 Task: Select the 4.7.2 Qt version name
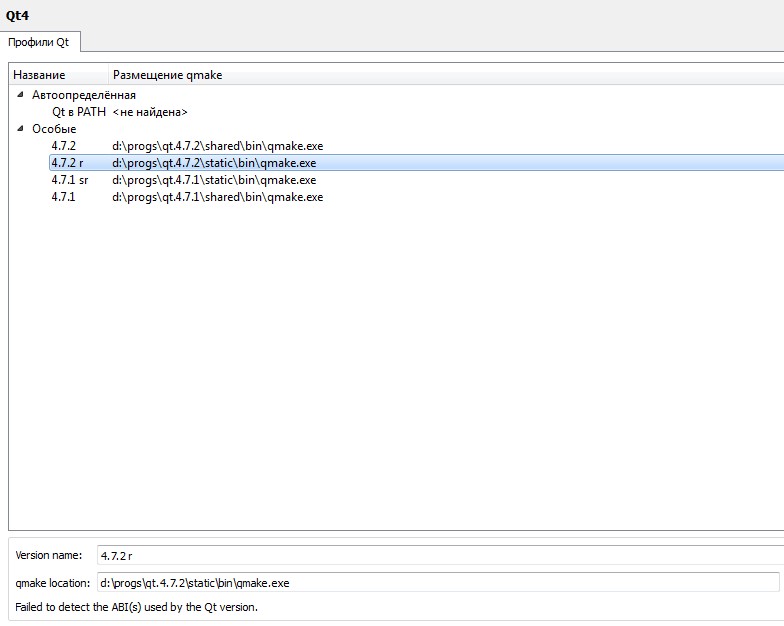pos(63,146)
